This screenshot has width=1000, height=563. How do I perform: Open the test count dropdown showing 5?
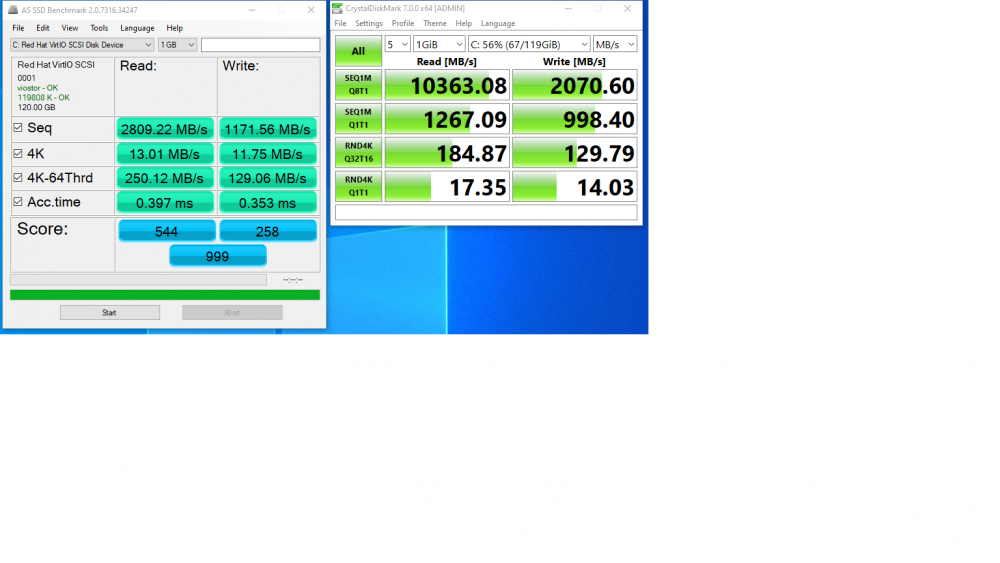pyautogui.click(x=397, y=44)
